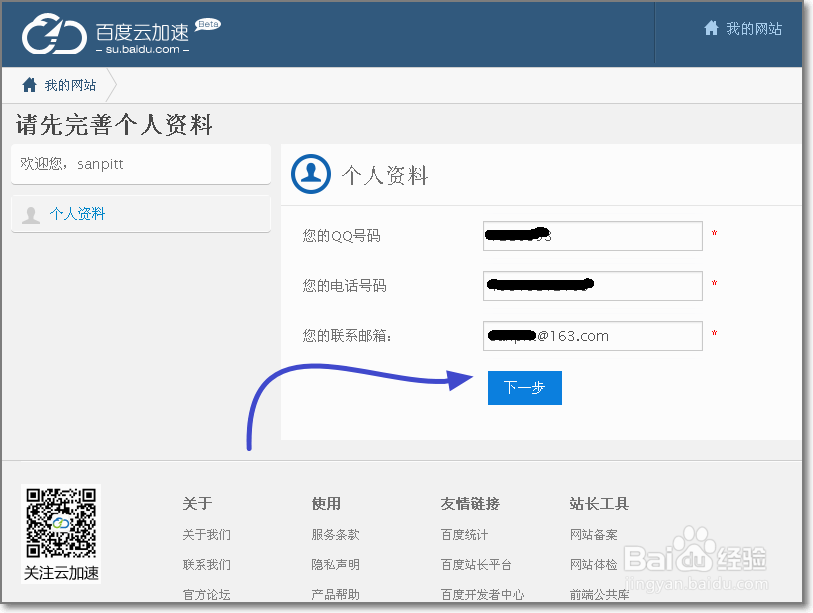Click the home icon beside 我的网站 top right
The height and width of the screenshot is (613, 813).
pos(710,28)
